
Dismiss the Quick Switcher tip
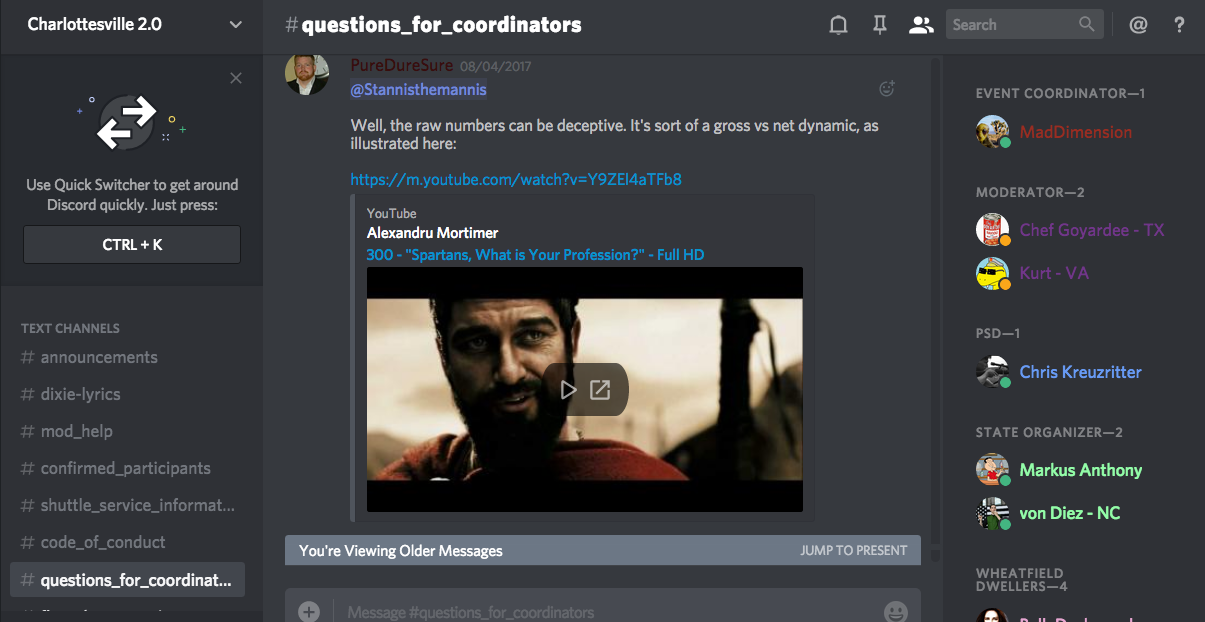(x=236, y=78)
